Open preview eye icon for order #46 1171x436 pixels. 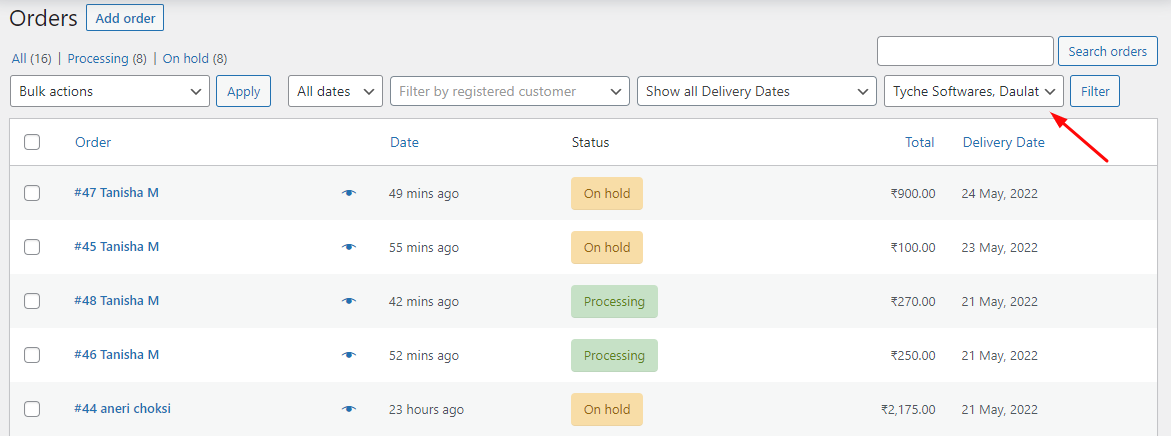coord(348,355)
